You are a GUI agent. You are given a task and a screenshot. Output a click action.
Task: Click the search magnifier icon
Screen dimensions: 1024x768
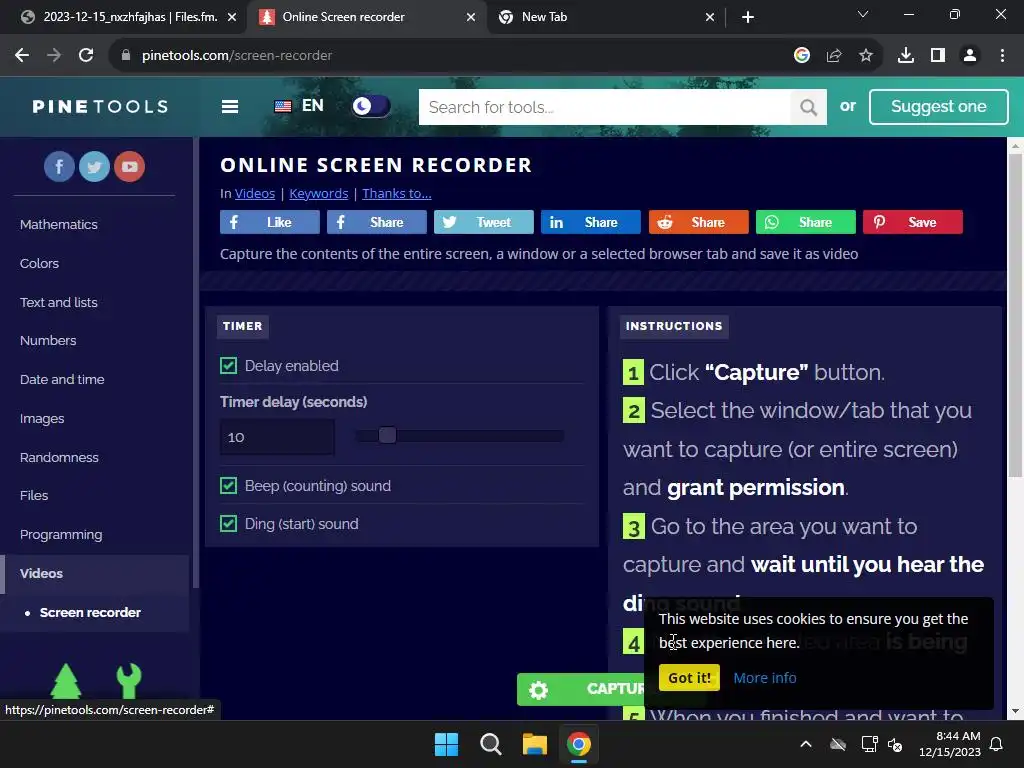point(808,107)
